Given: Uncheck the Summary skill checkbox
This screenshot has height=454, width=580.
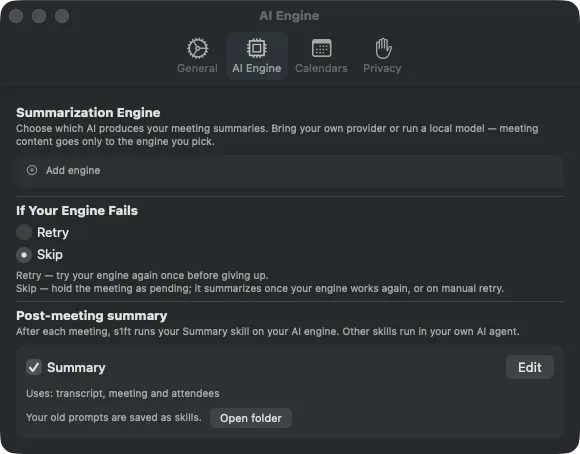Looking at the screenshot, I should (x=34, y=367).
